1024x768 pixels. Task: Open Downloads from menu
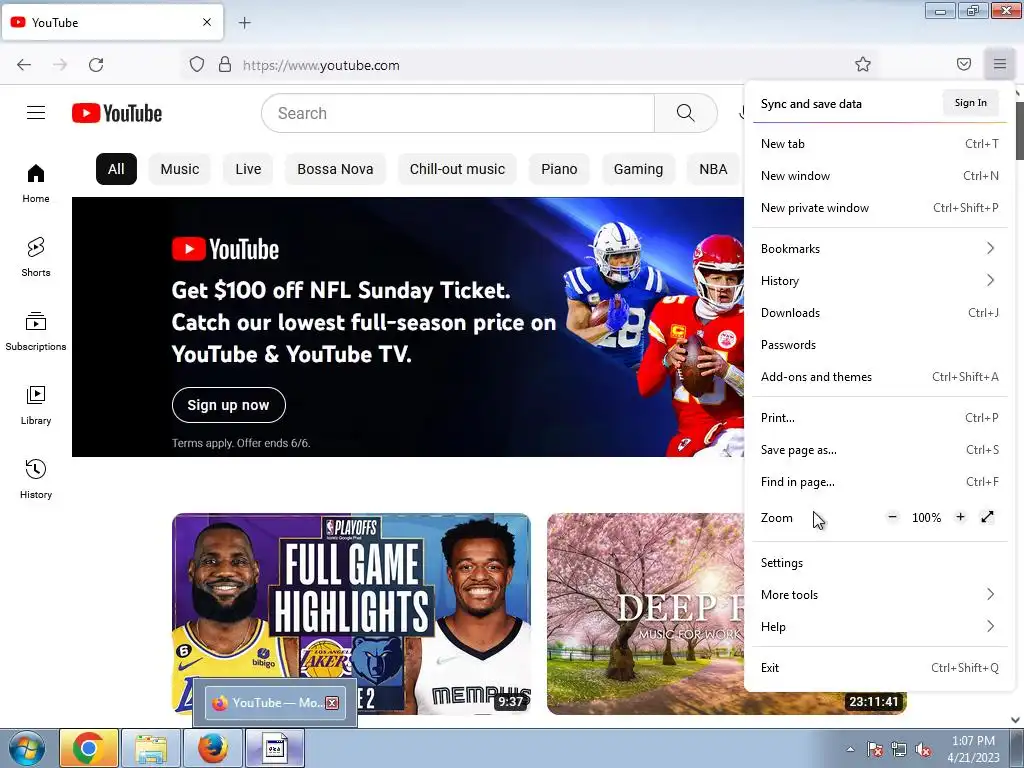pos(880,313)
